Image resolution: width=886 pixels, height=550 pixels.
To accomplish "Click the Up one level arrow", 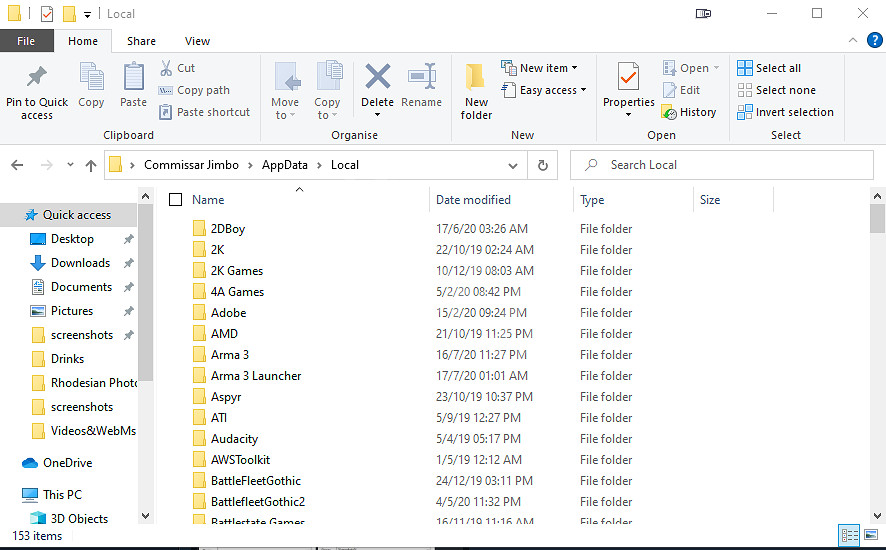I will pyautogui.click(x=91, y=165).
